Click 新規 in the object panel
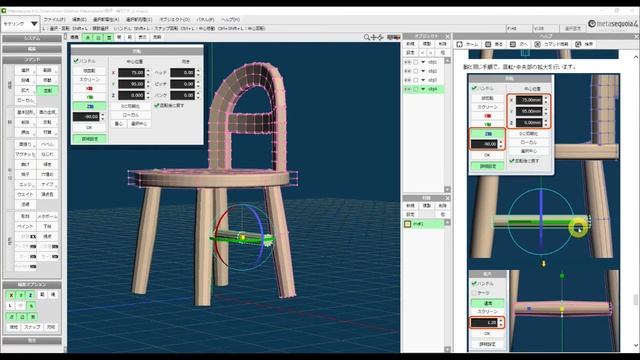The image size is (640, 360). pyautogui.click(x=410, y=44)
